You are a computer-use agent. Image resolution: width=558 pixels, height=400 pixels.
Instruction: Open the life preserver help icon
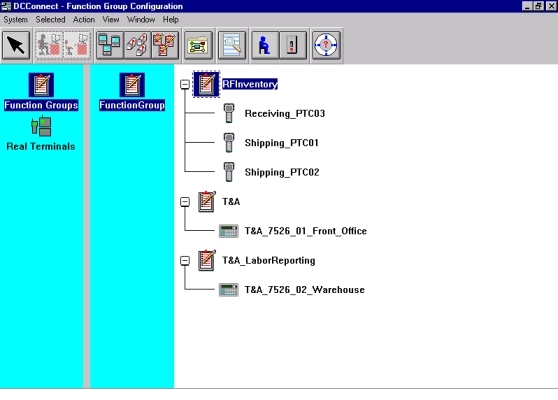coord(326,45)
